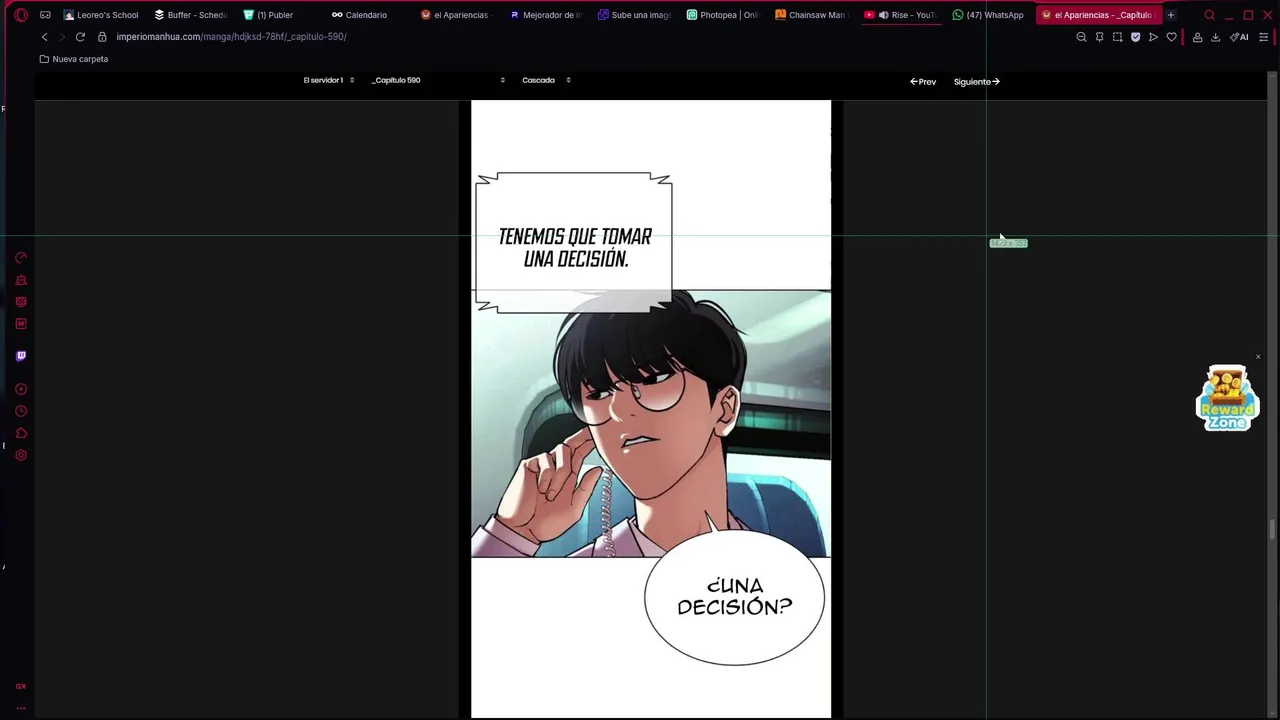View site security lock info
The width and height of the screenshot is (1280, 720).
click(102, 37)
